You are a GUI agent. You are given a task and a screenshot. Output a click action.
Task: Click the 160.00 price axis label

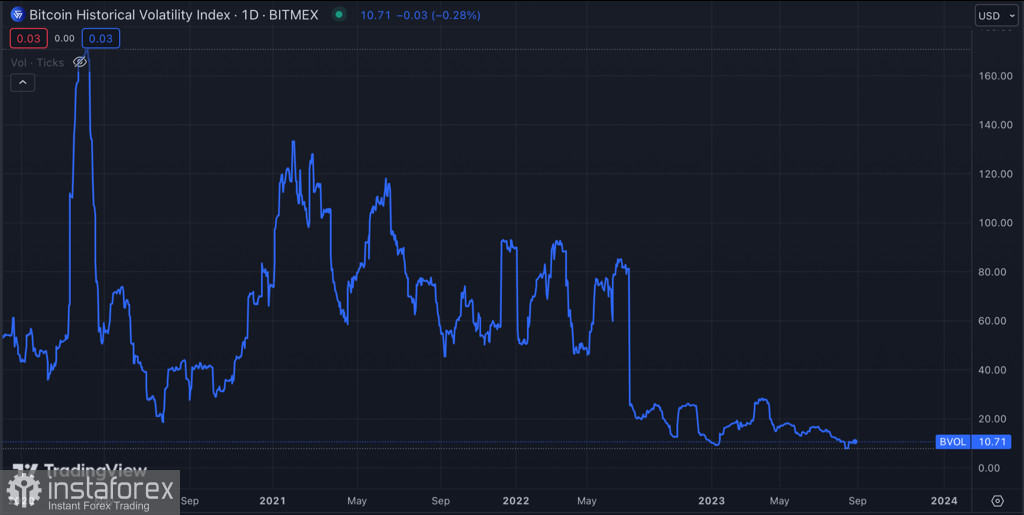point(997,76)
